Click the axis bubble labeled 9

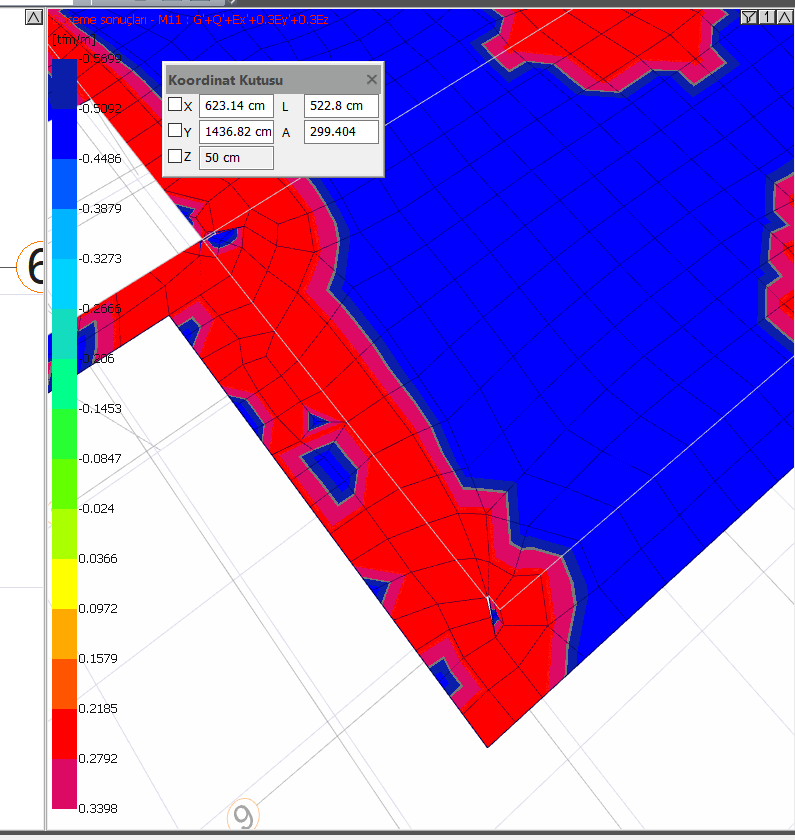[x=244, y=816]
